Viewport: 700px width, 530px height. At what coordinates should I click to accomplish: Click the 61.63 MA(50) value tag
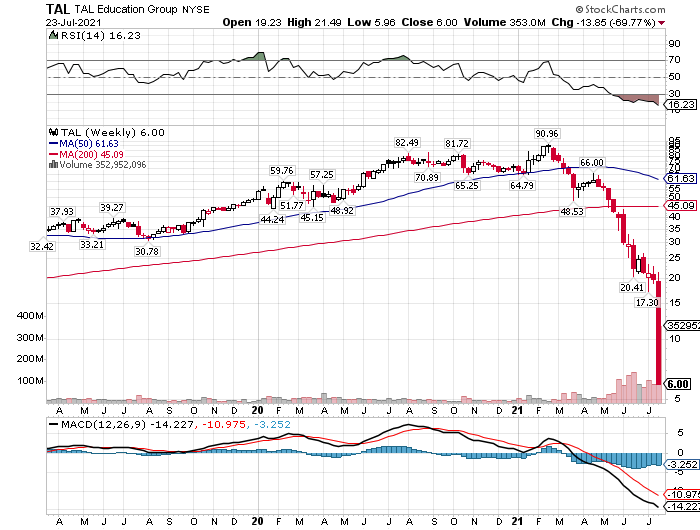click(x=681, y=179)
